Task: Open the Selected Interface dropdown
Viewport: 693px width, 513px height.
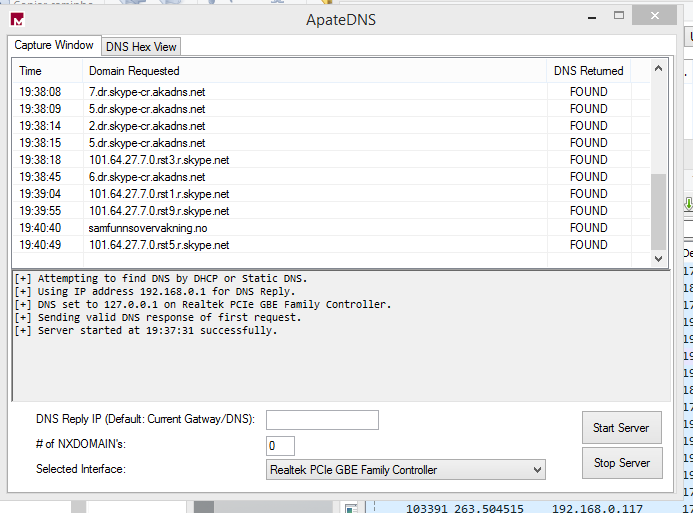Action: tap(405, 470)
